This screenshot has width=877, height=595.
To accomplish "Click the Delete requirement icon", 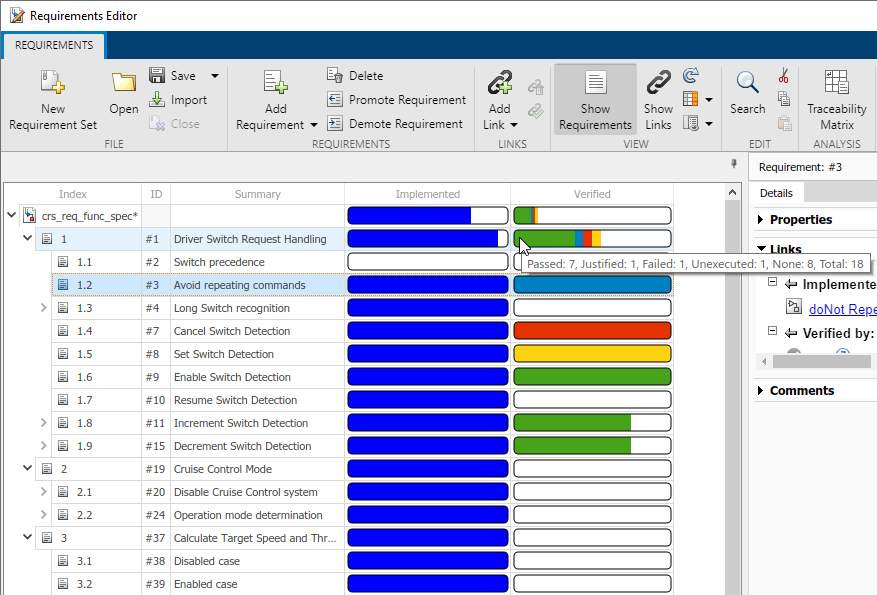I will pos(335,76).
